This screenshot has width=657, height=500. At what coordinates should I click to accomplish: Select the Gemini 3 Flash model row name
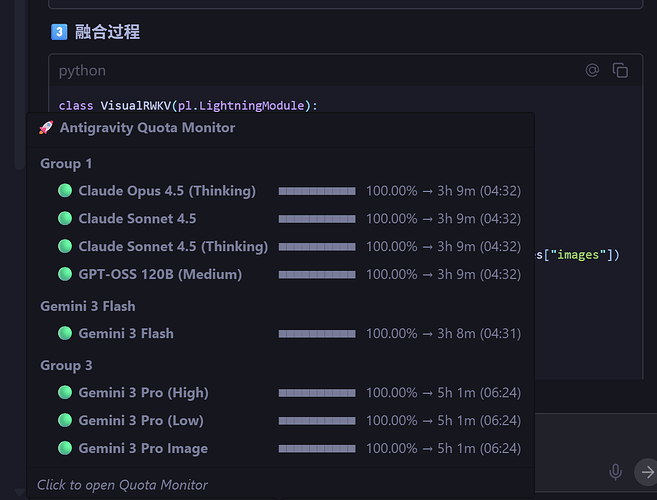tap(126, 333)
